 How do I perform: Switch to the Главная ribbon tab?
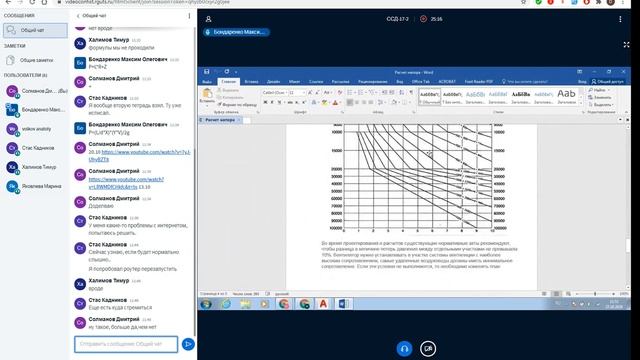[229, 82]
